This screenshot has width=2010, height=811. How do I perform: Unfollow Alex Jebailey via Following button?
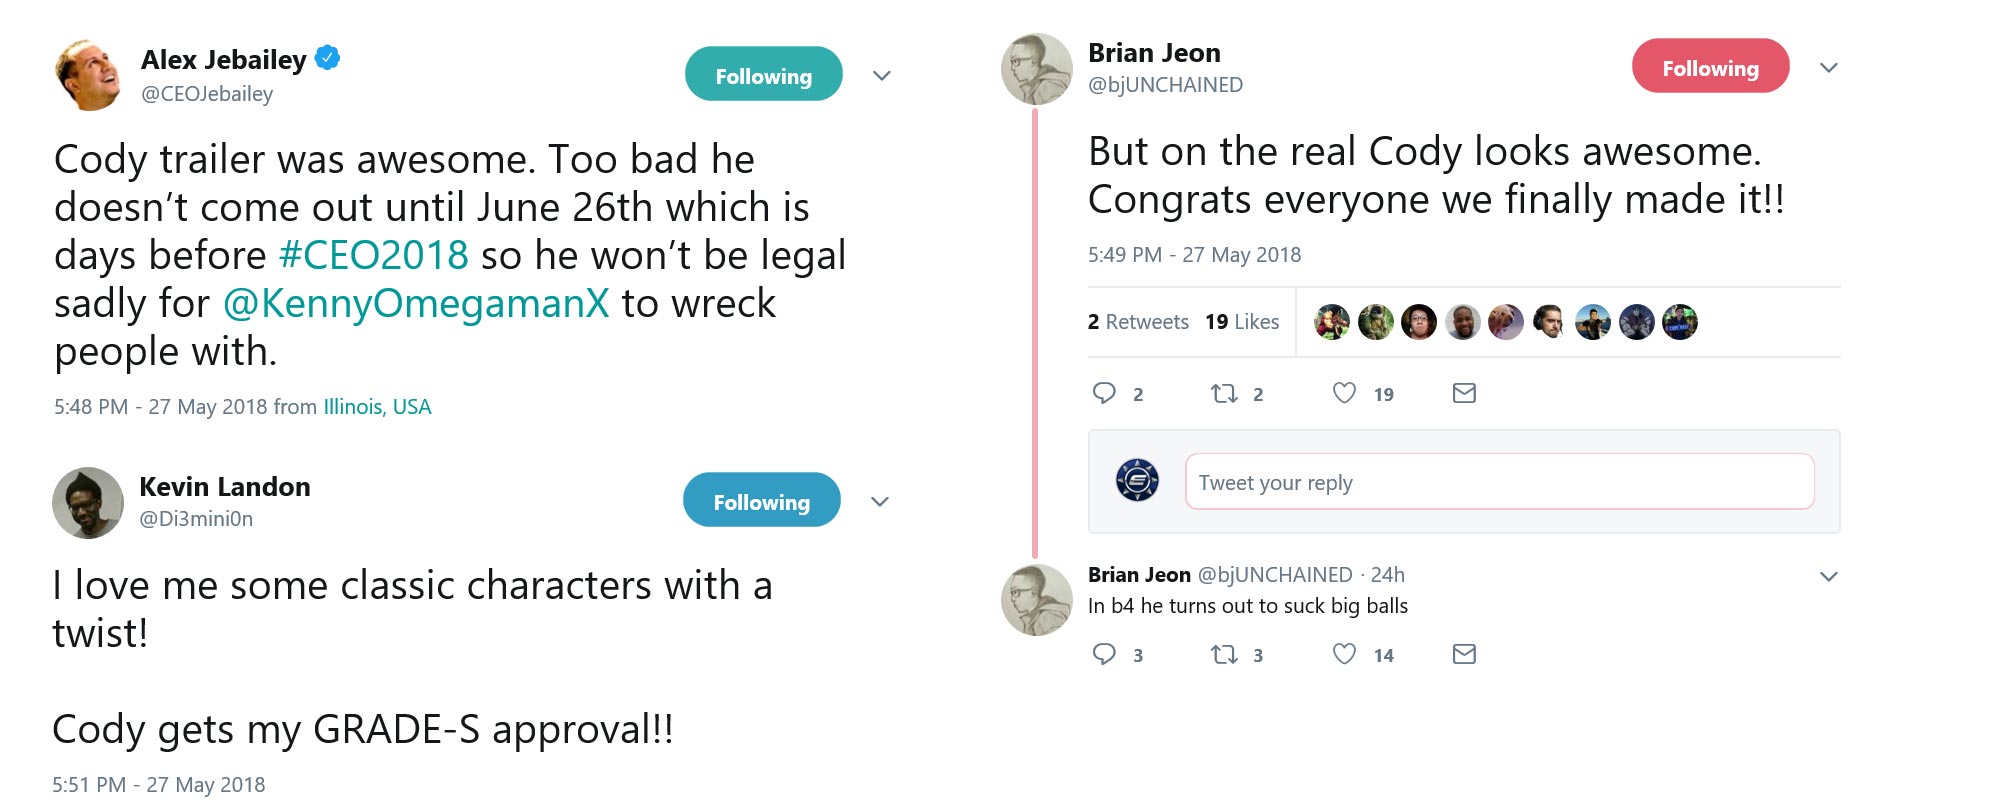tap(763, 74)
